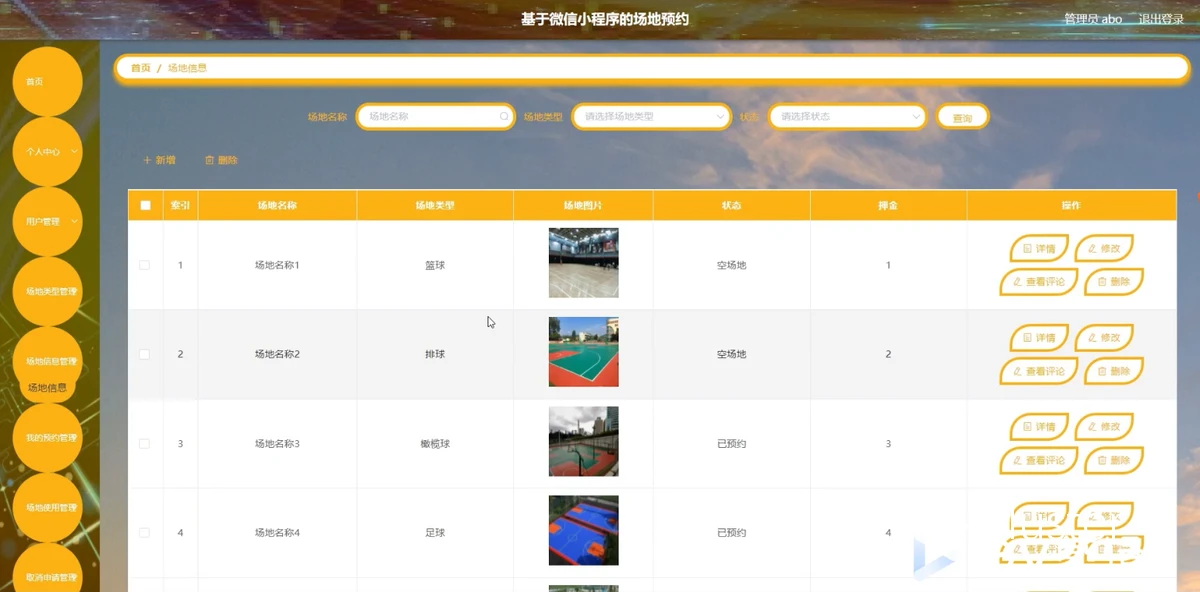Click 查看评论 for 场地名称3 row
The width and height of the screenshot is (1200, 592).
[1039, 460]
